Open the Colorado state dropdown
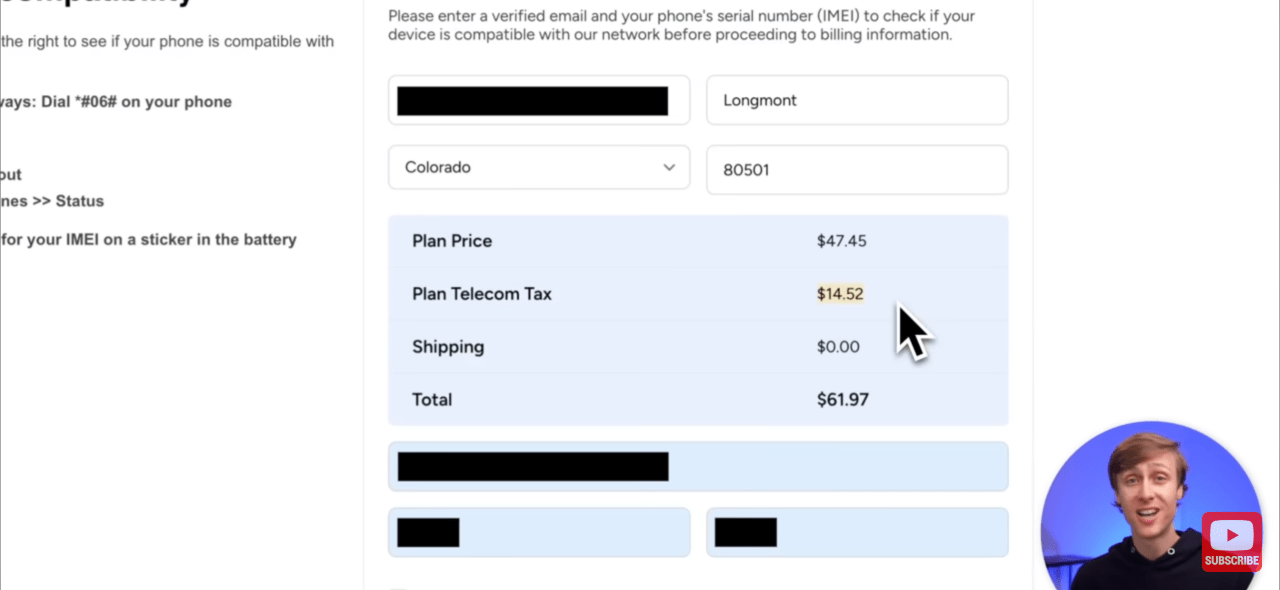The width and height of the screenshot is (1280, 590). pos(539,167)
